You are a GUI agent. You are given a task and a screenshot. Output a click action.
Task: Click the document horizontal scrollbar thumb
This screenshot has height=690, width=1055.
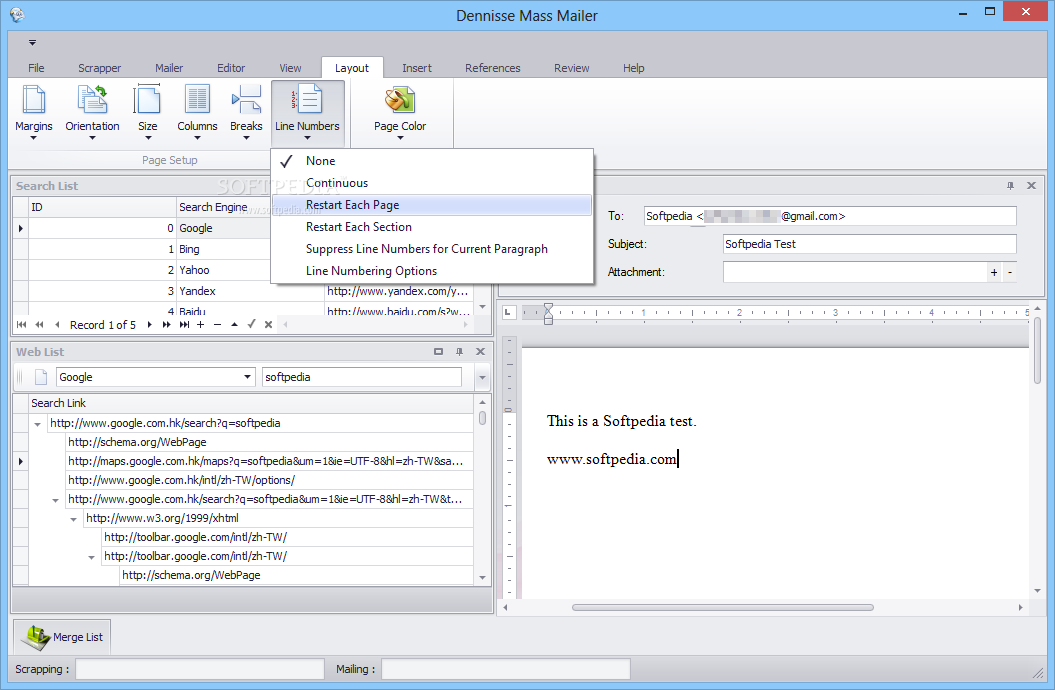point(723,607)
